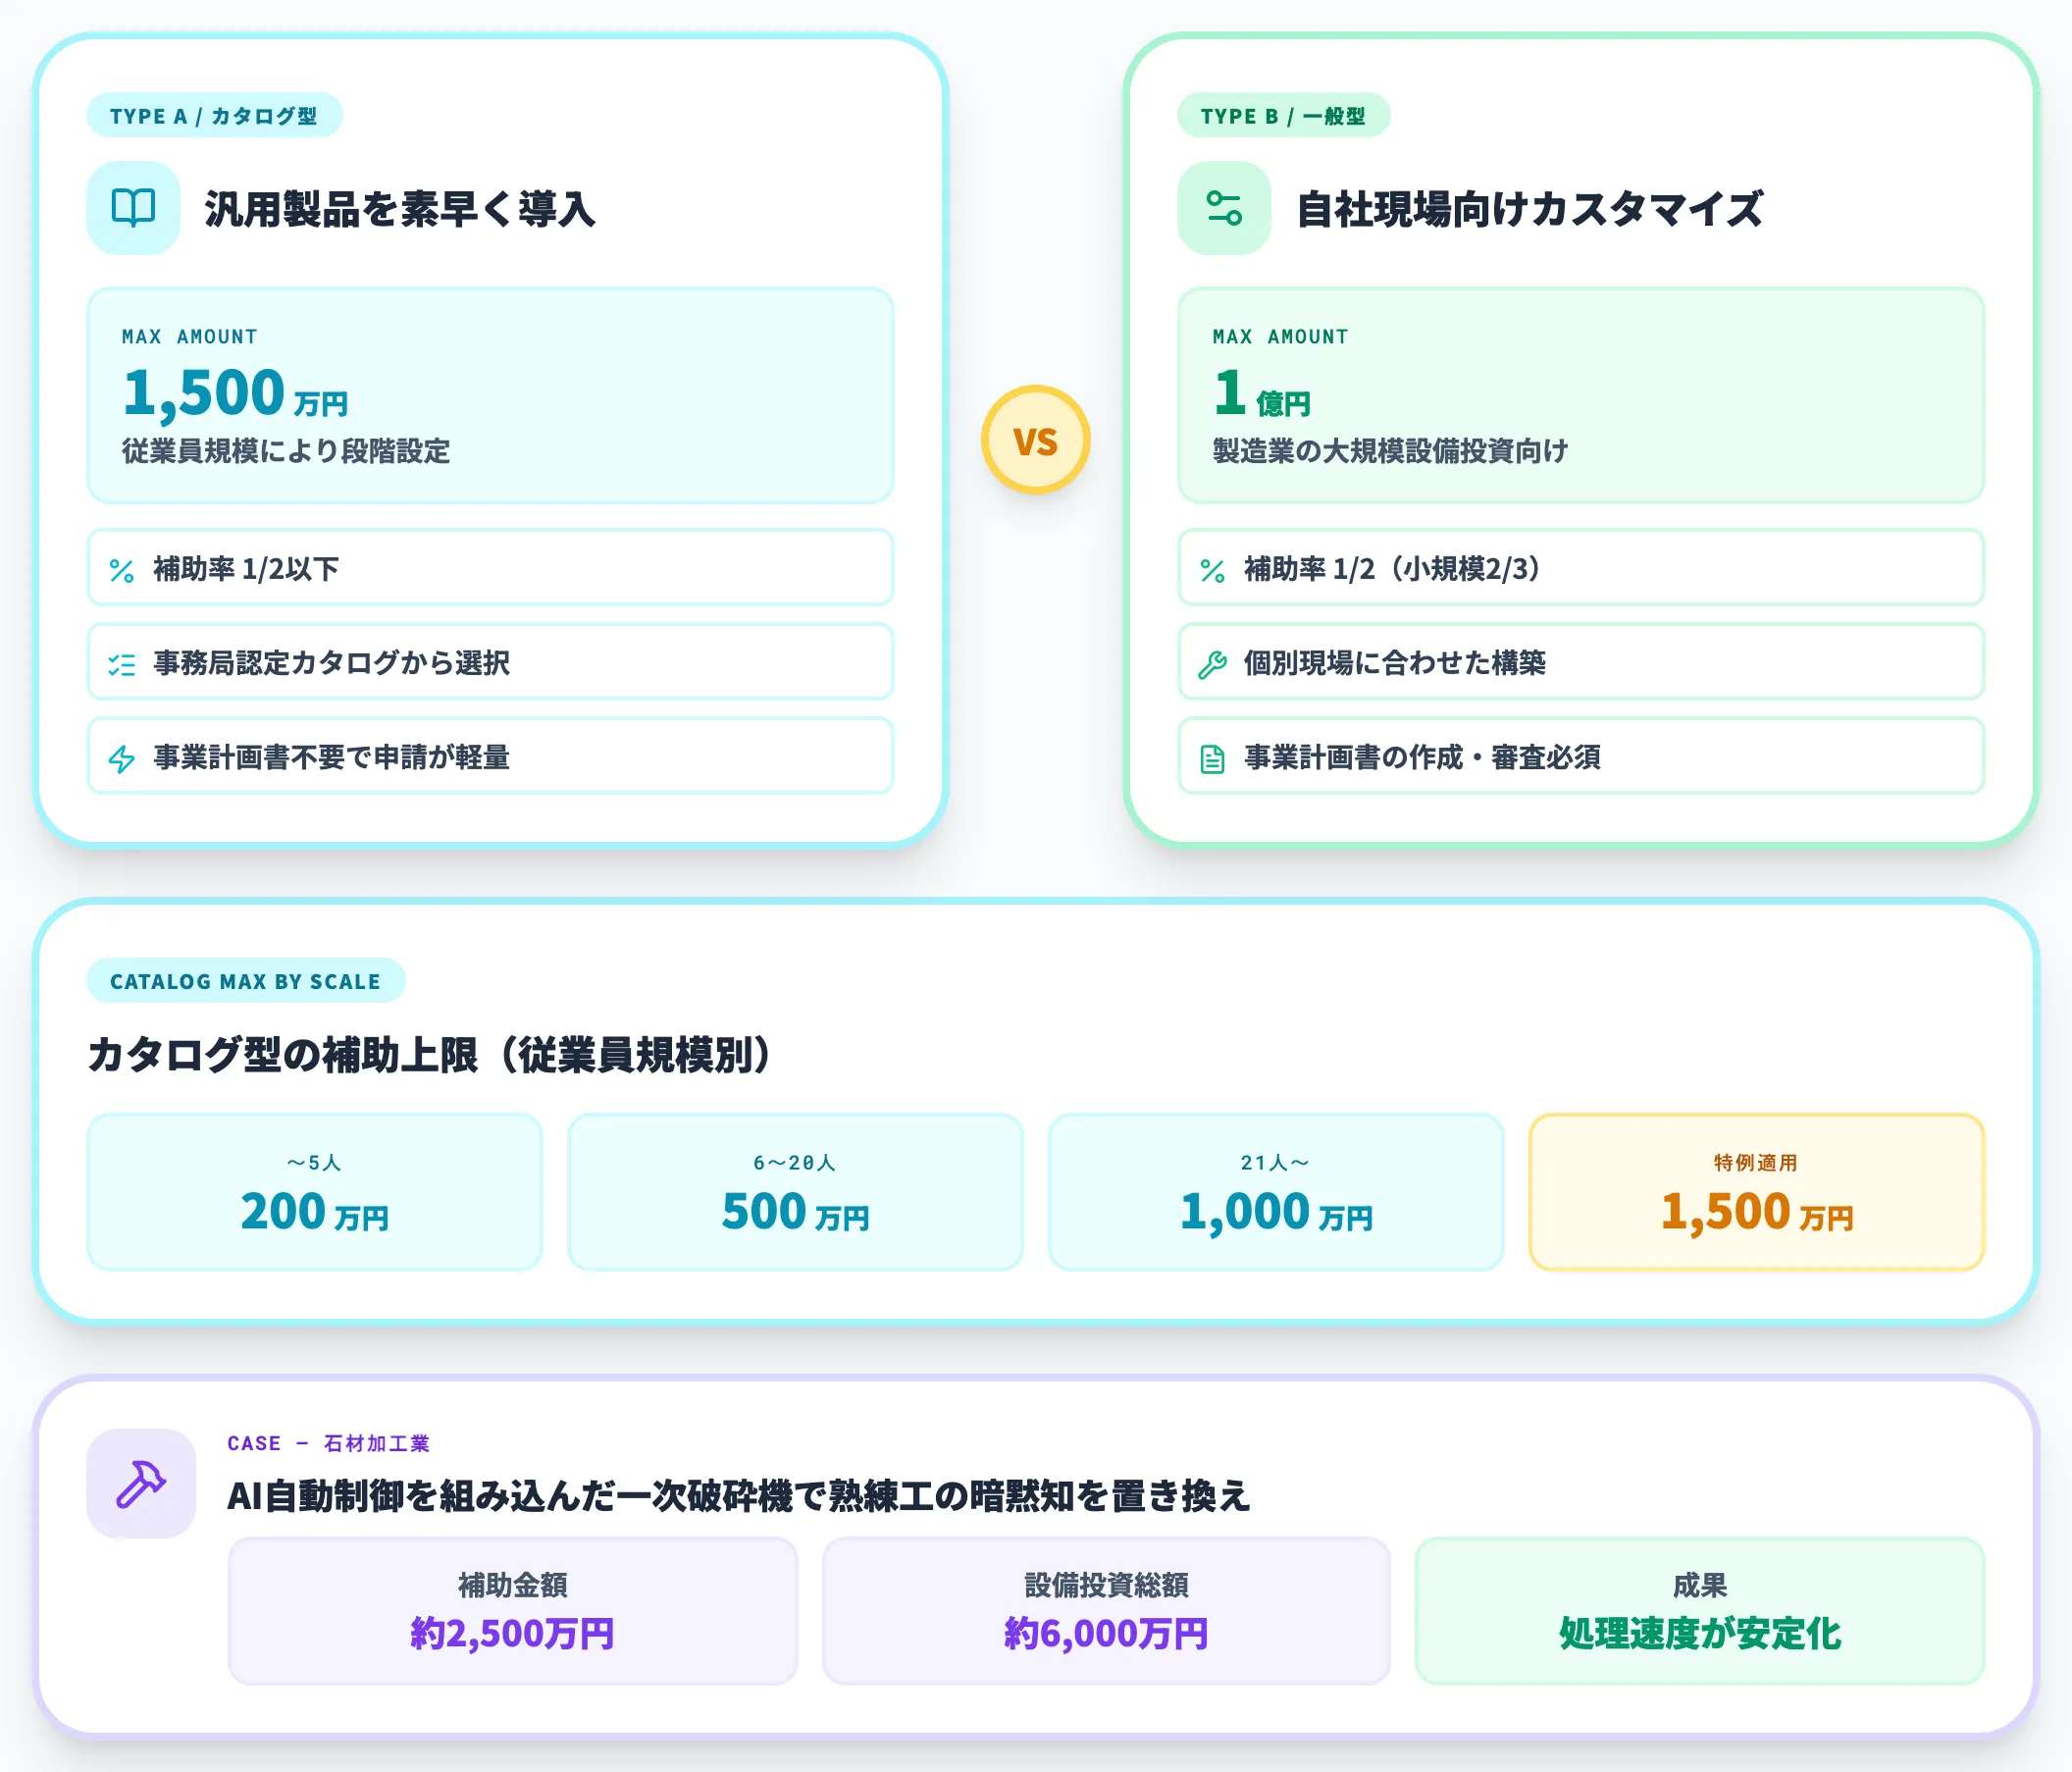Click the percent icon beside 補助率 1/2（小規模2/3）

(1212, 570)
